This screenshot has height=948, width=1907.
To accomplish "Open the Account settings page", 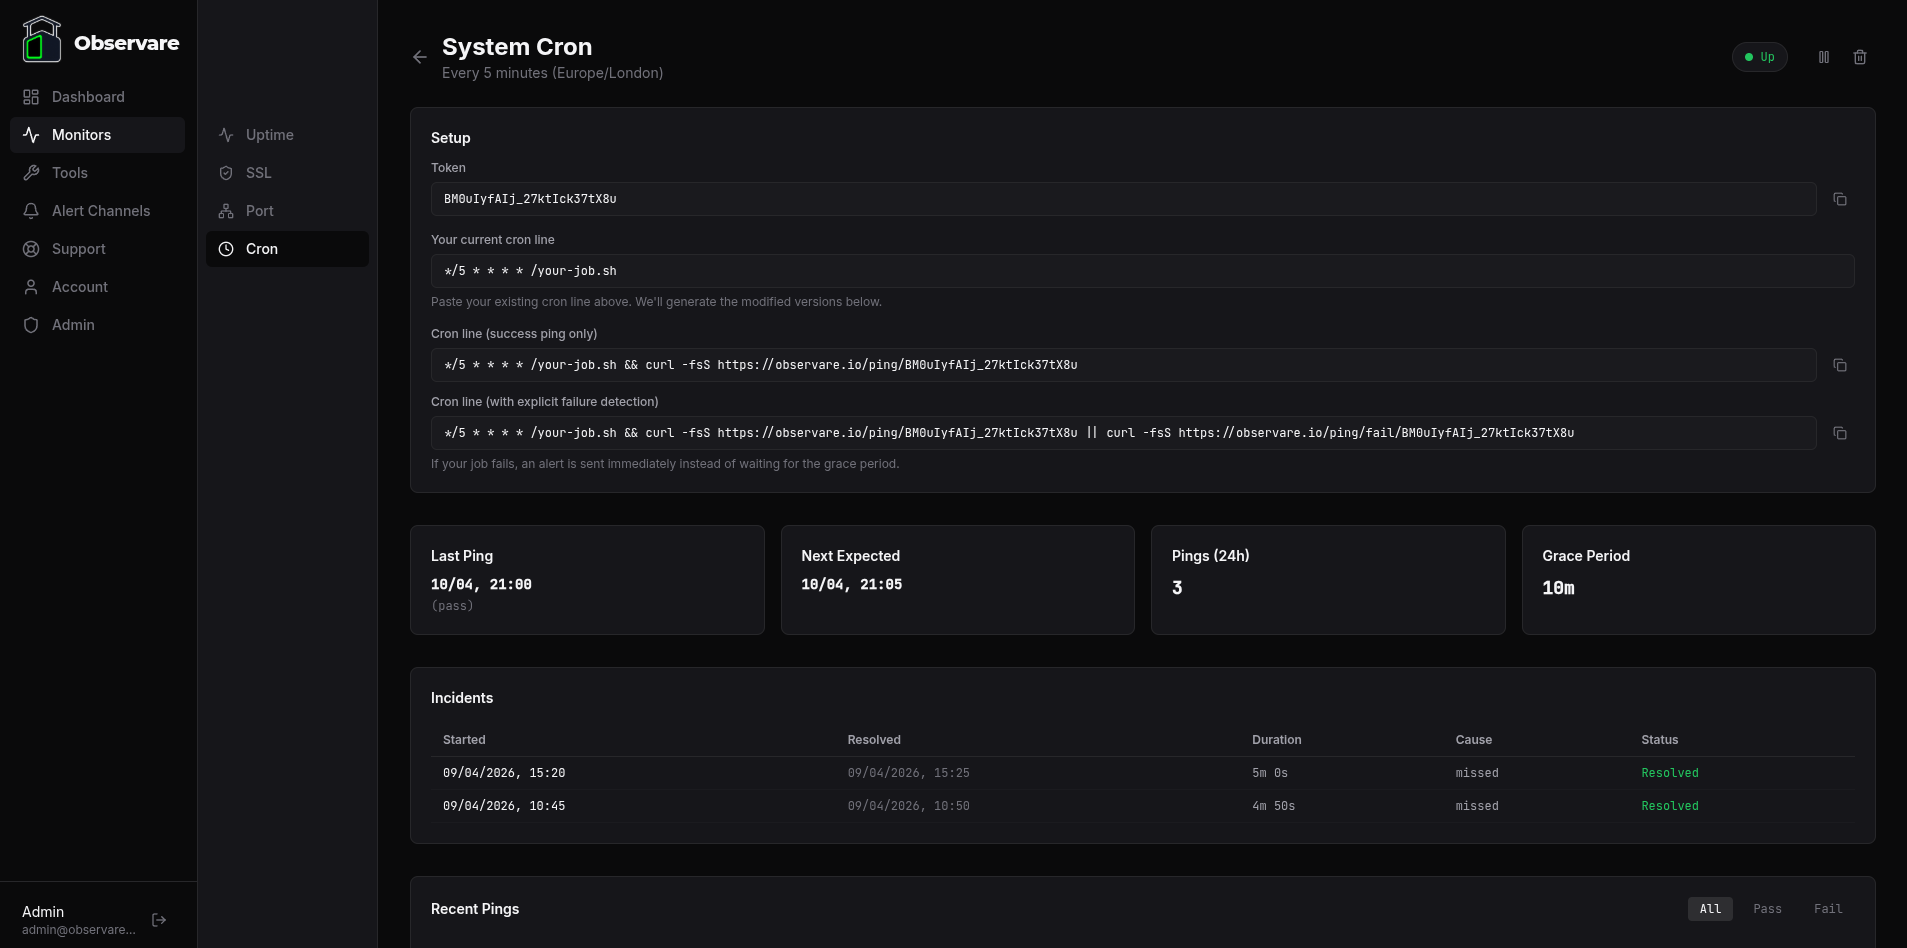I will point(80,286).
